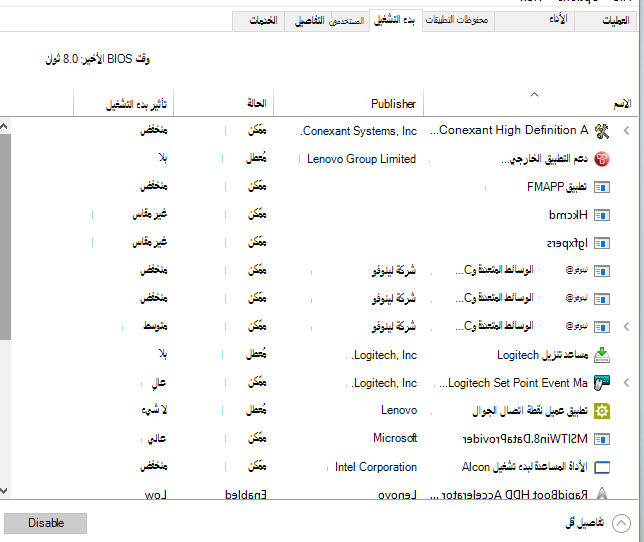
Task: Click ممكن status in تطبيق FMAPP row
Action: [x=257, y=186]
